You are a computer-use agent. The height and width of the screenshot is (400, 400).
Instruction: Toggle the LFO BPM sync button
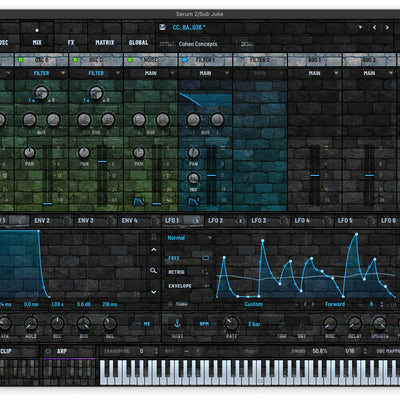click(x=204, y=324)
